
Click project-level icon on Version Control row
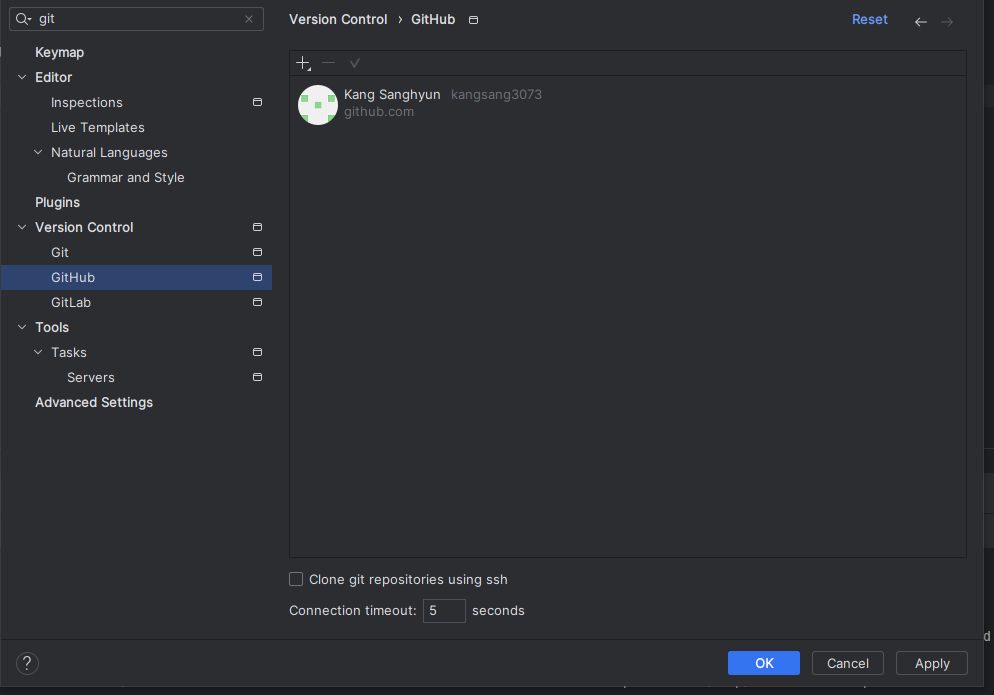pyautogui.click(x=257, y=227)
